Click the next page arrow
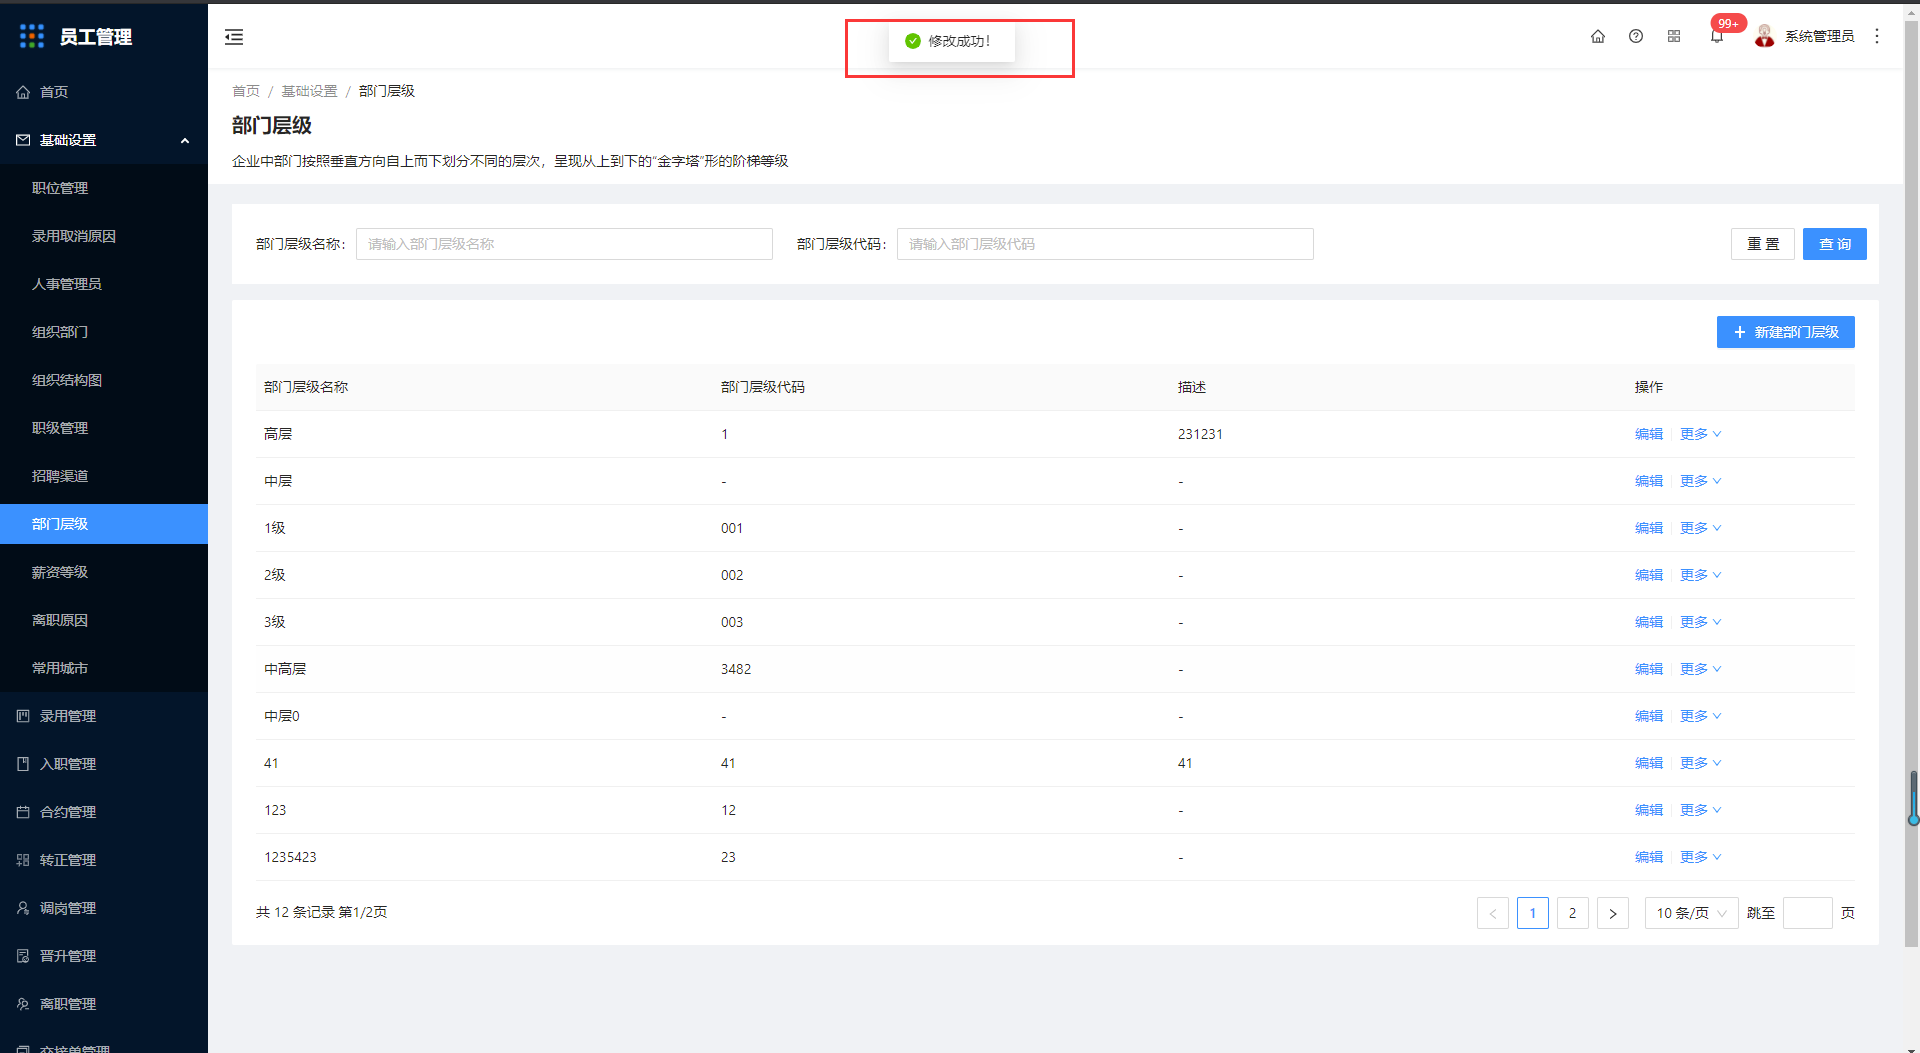This screenshot has width=1920, height=1053. 1613,913
